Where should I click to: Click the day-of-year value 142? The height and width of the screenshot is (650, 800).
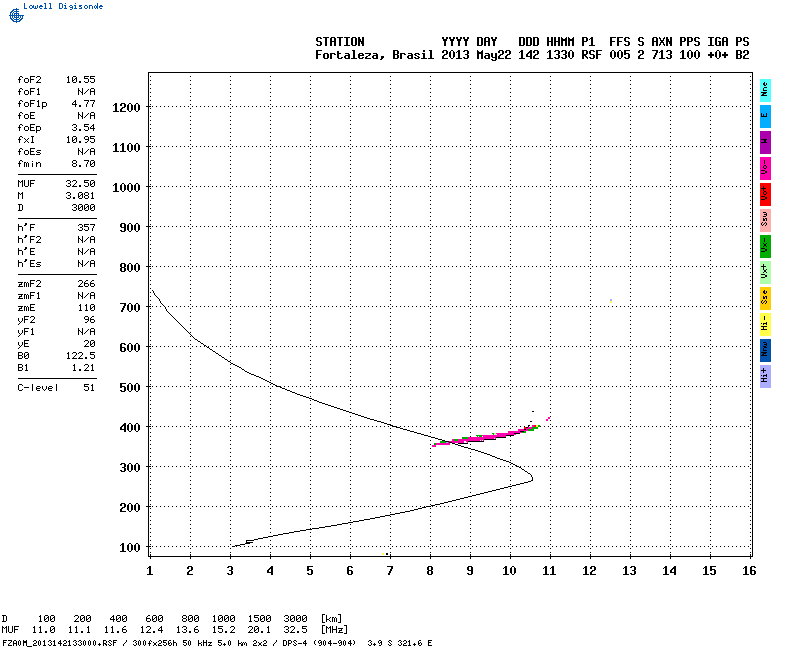pos(529,55)
